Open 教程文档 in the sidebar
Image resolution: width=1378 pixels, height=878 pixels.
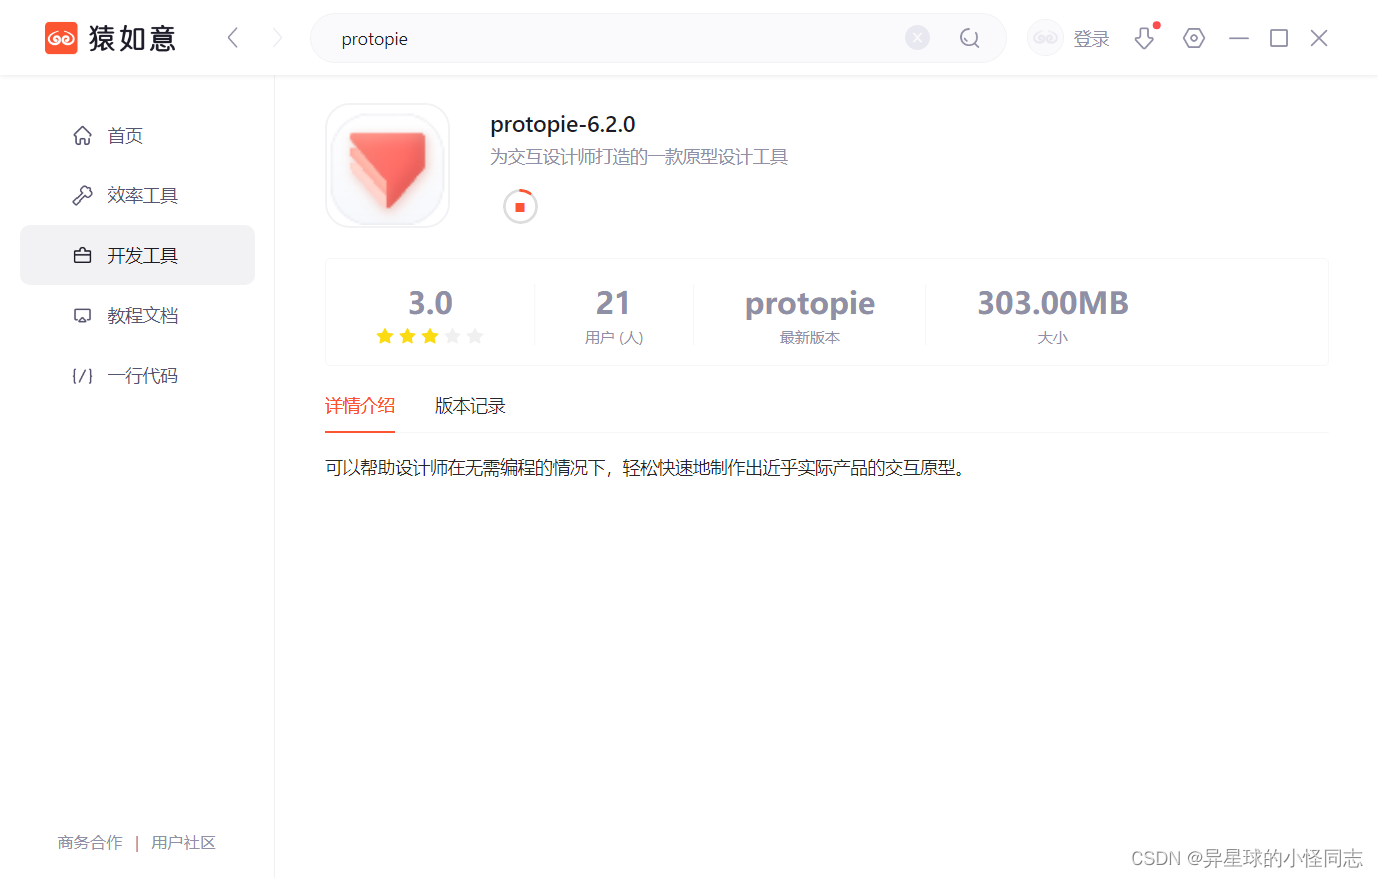click(137, 315)
